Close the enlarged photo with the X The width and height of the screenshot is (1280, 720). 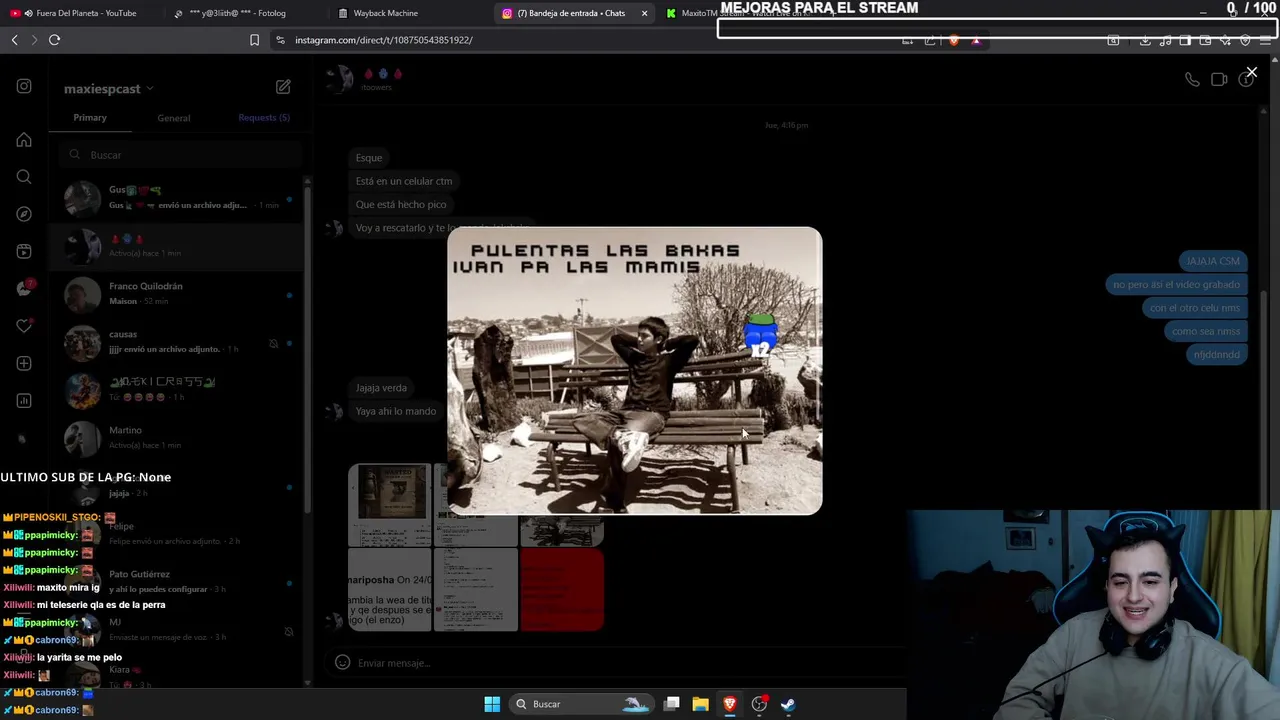(1251, 73)
